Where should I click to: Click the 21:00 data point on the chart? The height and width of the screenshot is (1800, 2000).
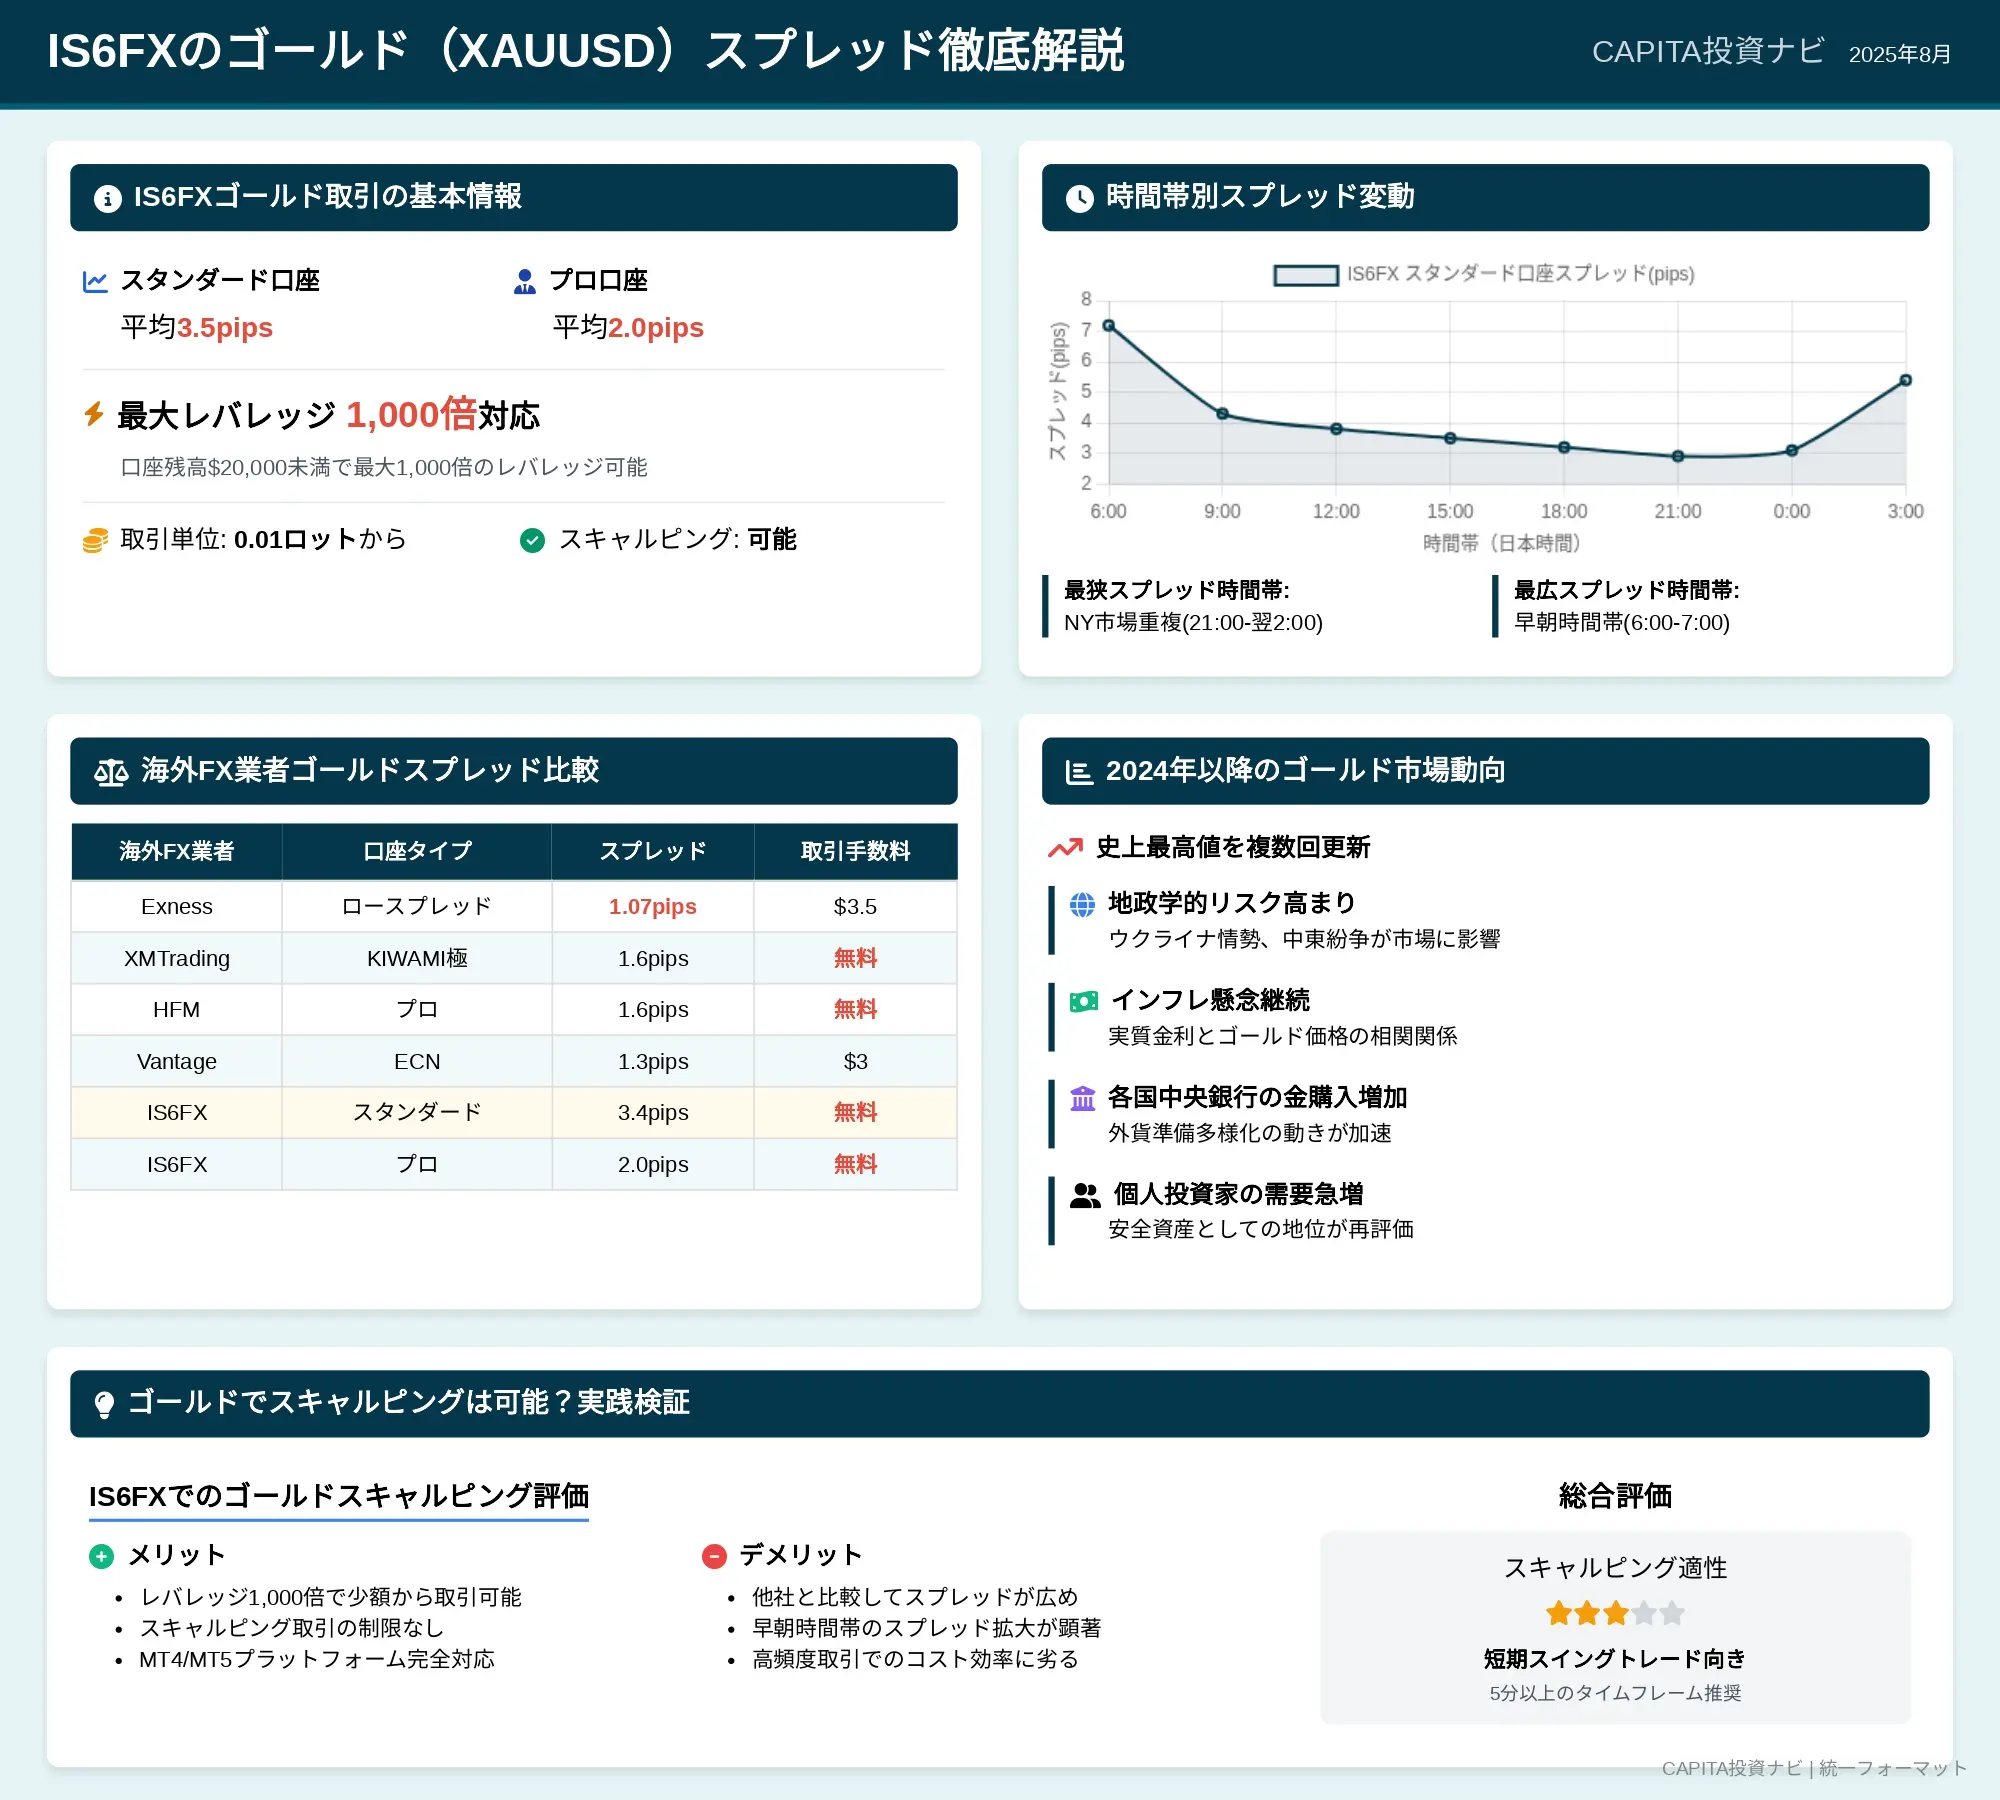[1678, 456]
